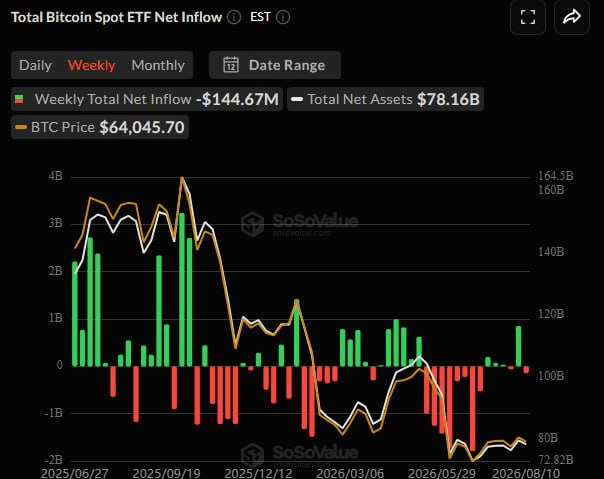The height and width of the screenshot is (479, 604).
Task: Click the 3B left axis label
Action: (55, 223)
